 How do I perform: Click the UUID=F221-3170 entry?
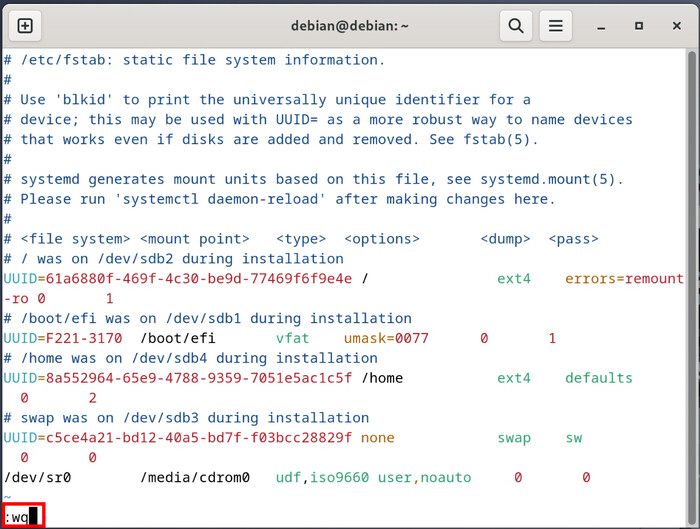pyautogui.click(x=63, y=338)
